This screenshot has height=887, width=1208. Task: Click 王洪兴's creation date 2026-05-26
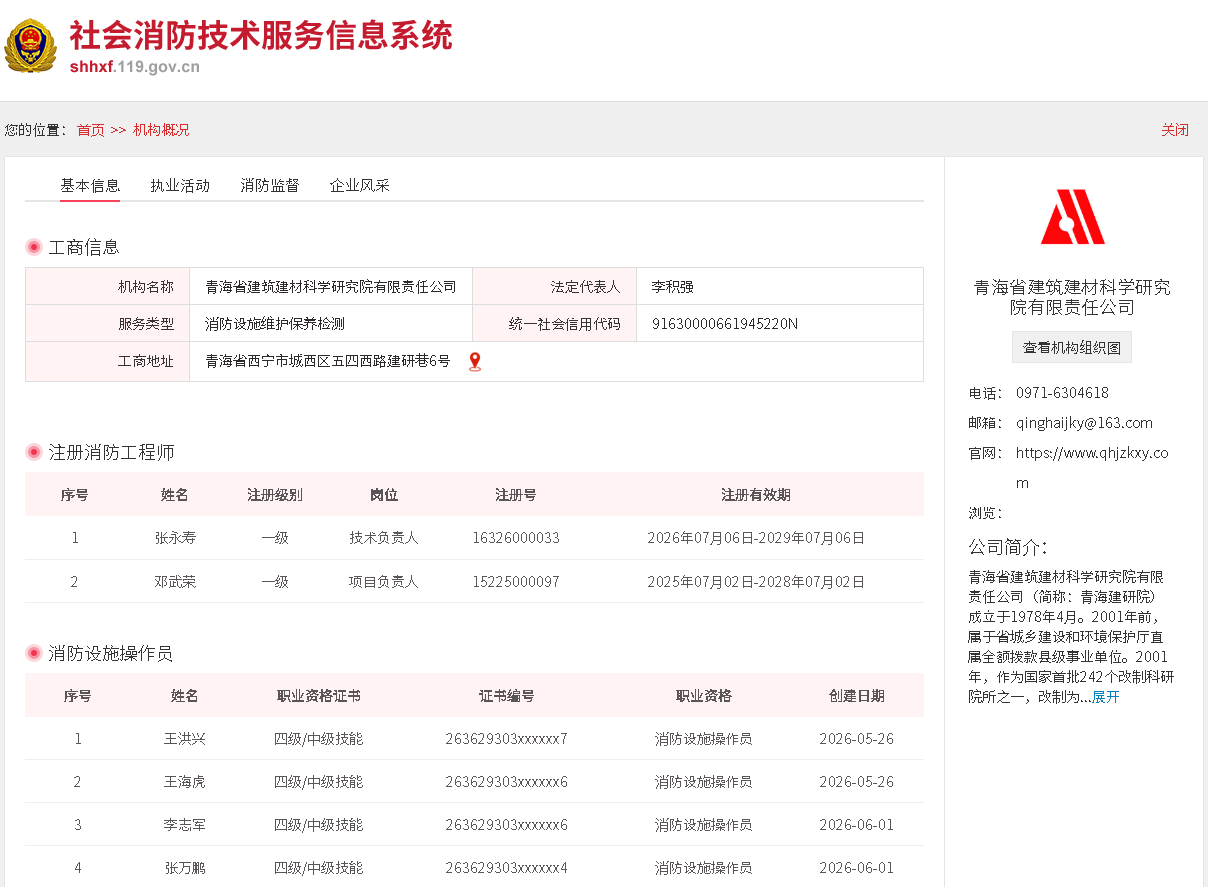[856, 739]
